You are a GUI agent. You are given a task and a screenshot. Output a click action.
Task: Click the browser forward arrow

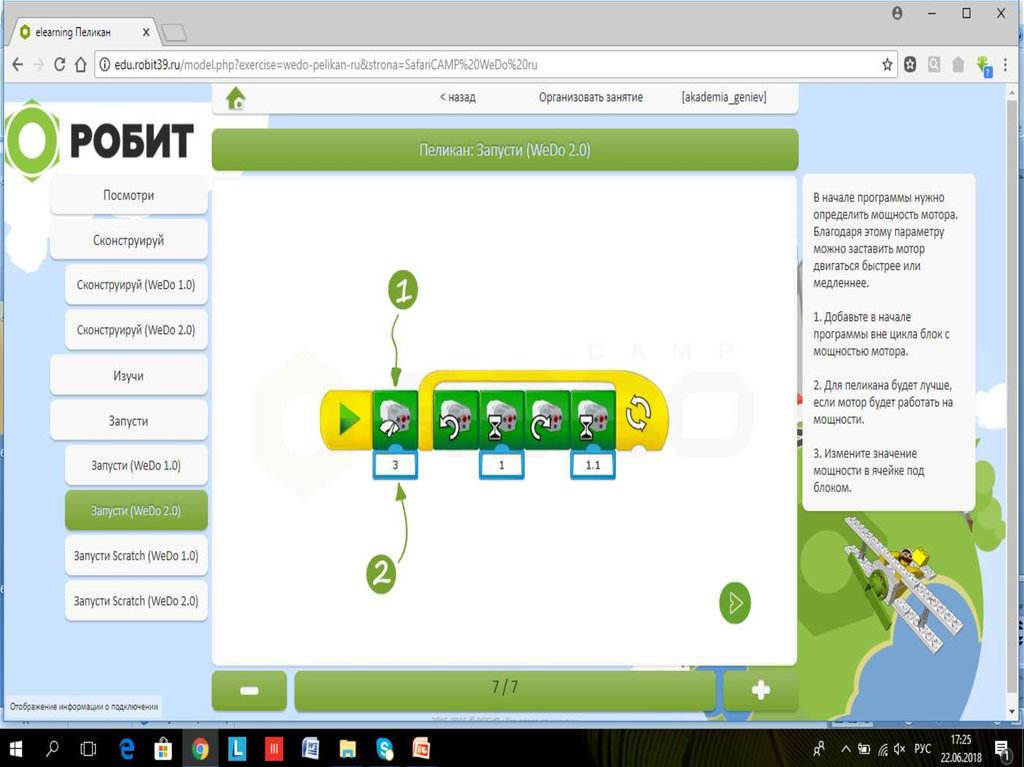[x=38, y=64]
